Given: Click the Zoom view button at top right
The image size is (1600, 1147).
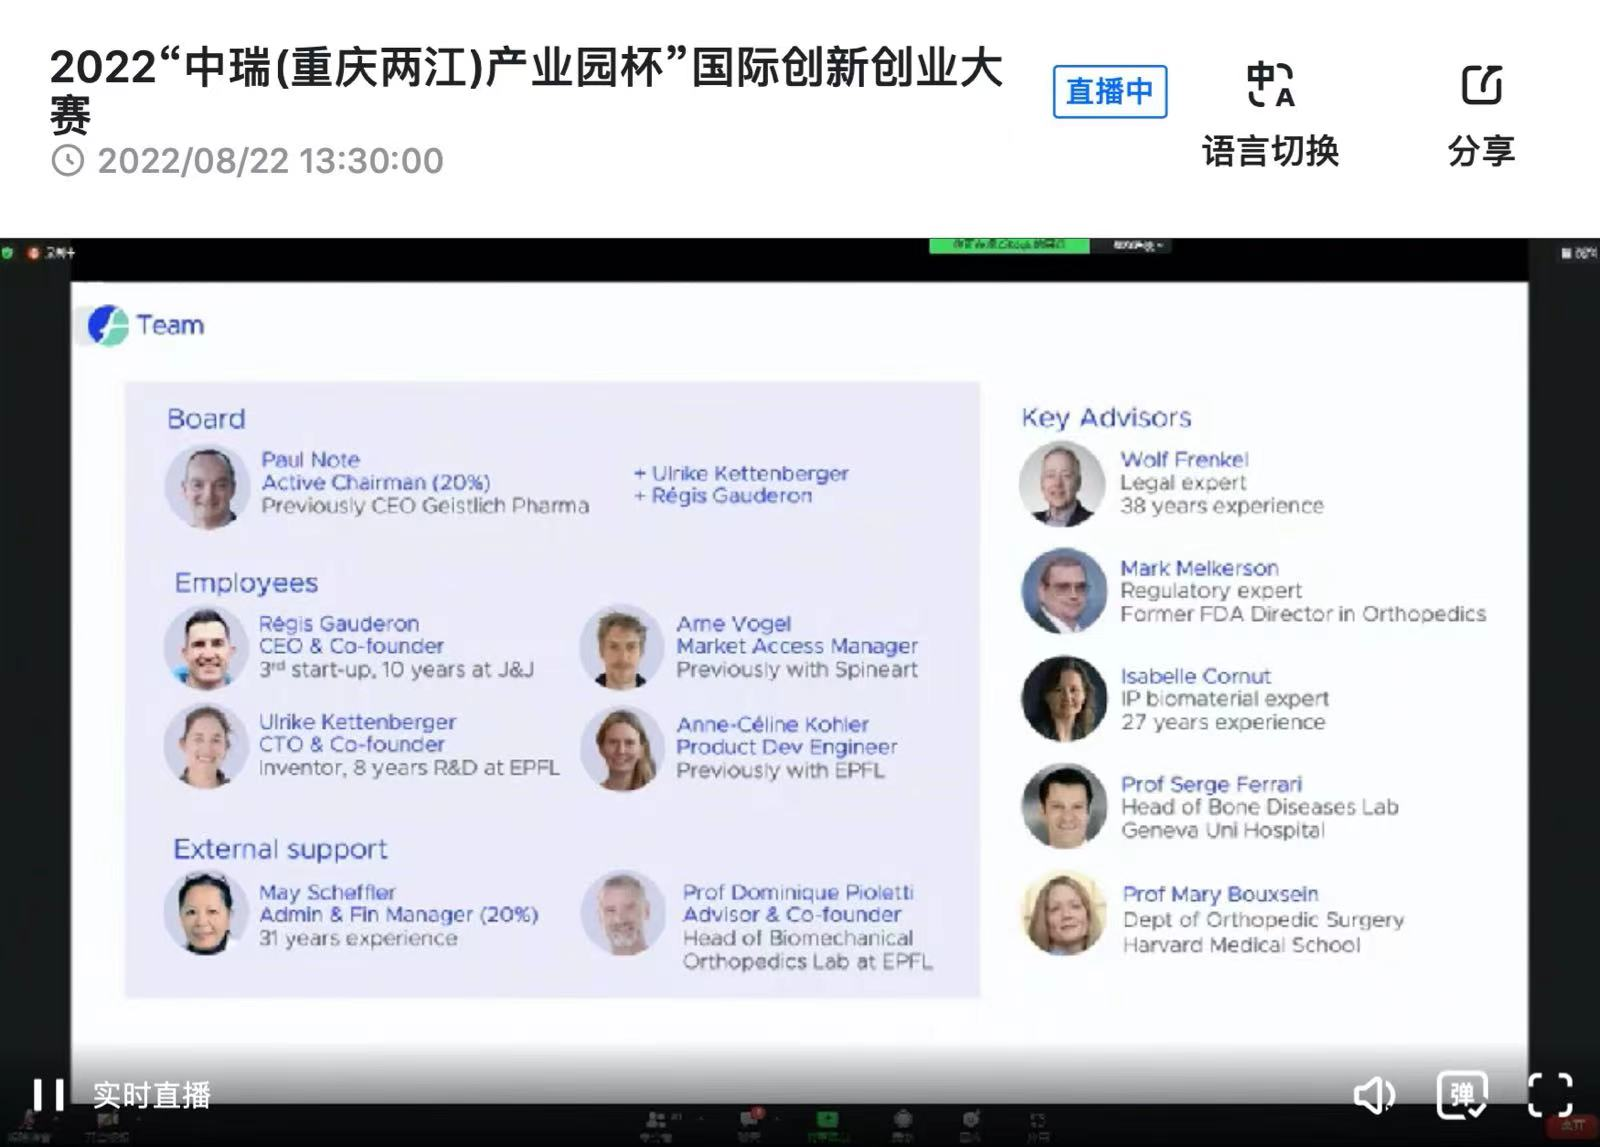Looking at the screenshot, I should 1578,254.
